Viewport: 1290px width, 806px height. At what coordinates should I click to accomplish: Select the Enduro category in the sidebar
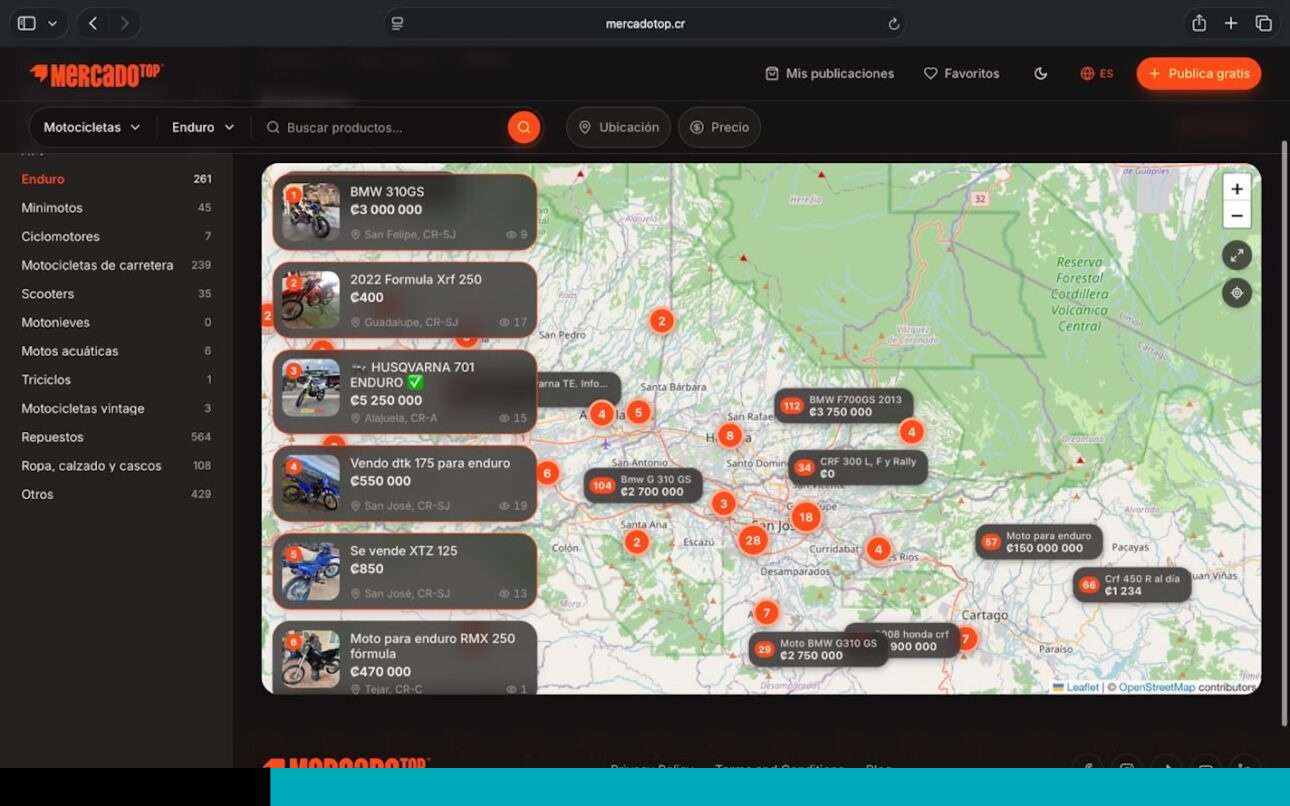click(x=116, y=179)
